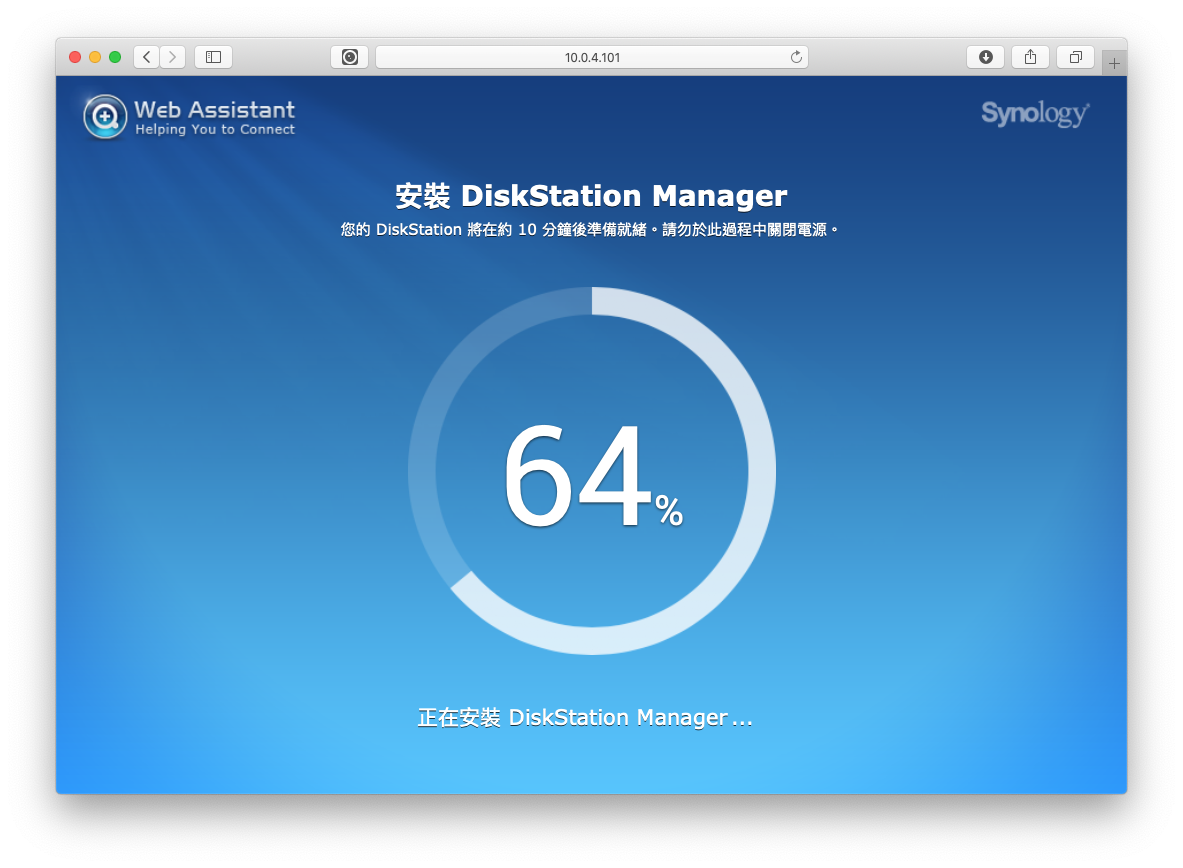The image size is (1183, 868).
Task: Open the privacy report shield button
Action: (x=349, y=57)
